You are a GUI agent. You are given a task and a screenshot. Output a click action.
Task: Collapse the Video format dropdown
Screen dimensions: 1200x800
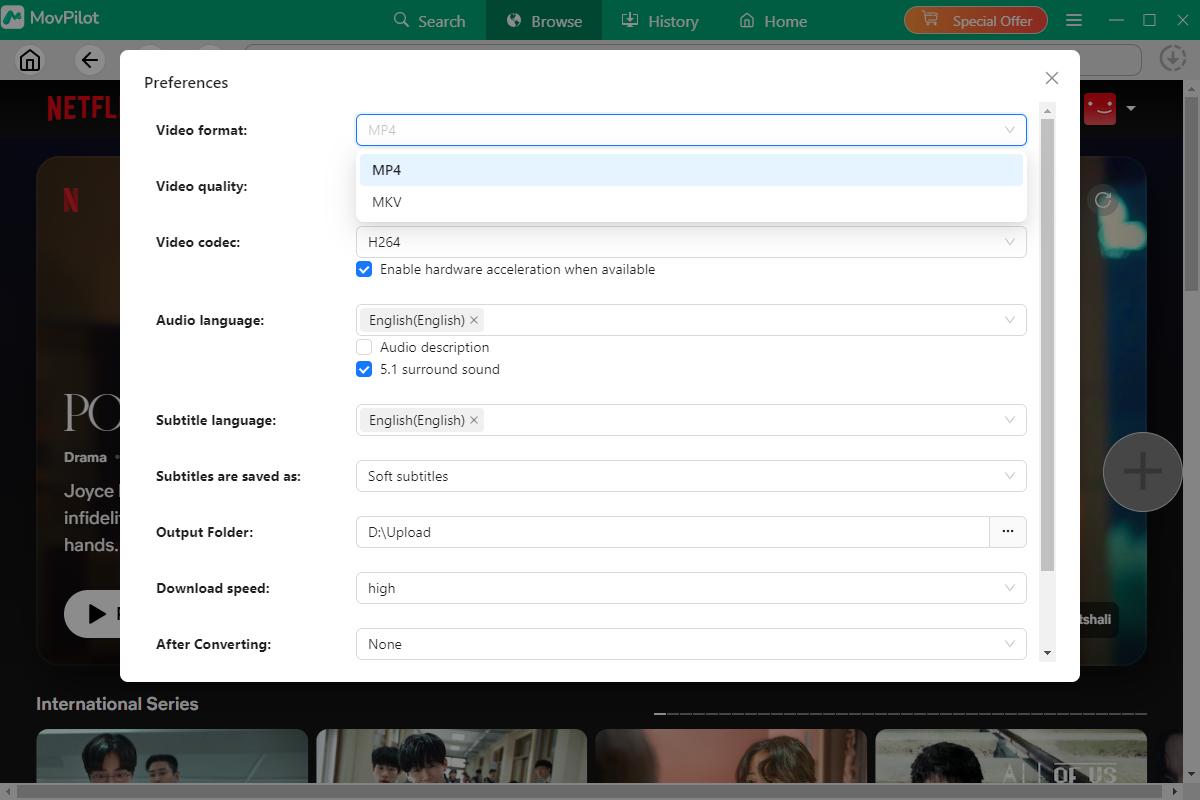tap(691, 130)
